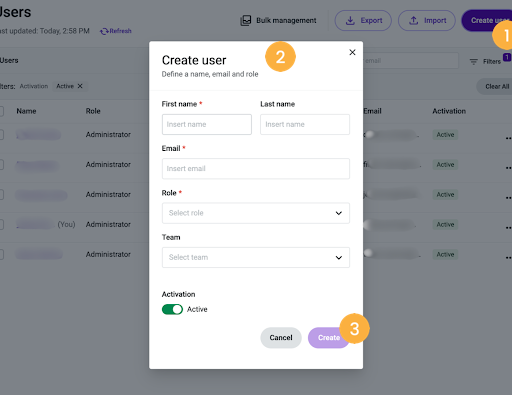Click the chevron in Select team field

[339, 258]
